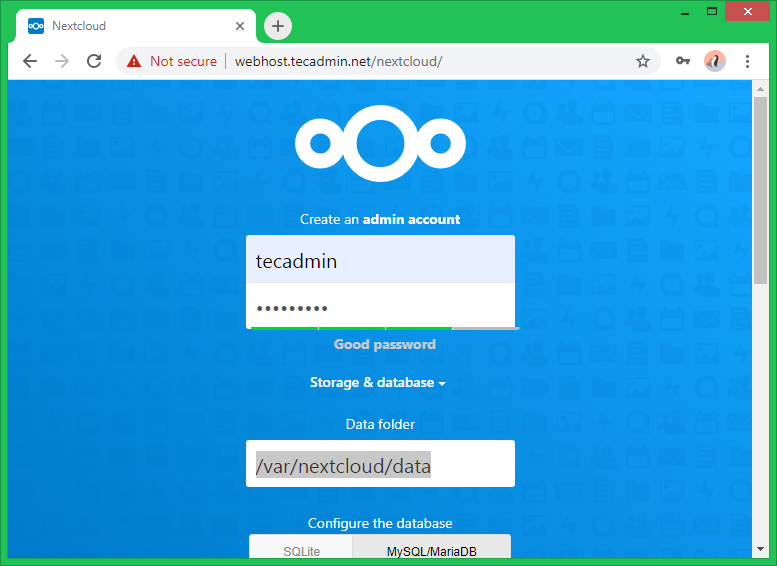Minimize the browser window
The image size is (777, 566).
[685, 12]
